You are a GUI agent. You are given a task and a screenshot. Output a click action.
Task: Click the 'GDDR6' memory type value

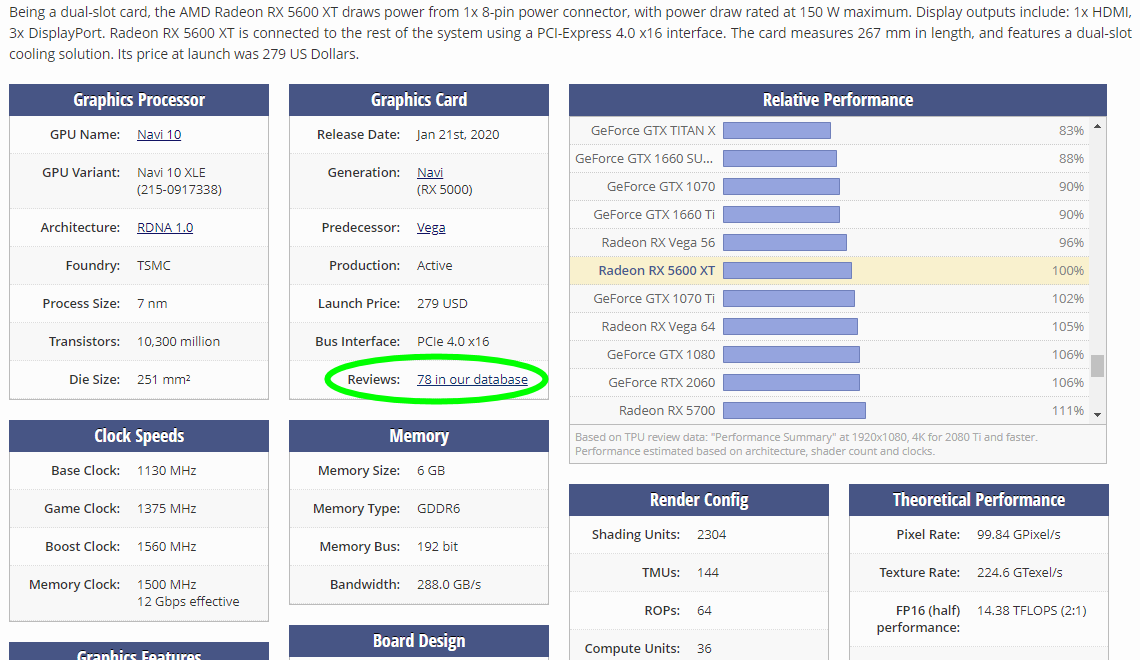coord(438,509)
